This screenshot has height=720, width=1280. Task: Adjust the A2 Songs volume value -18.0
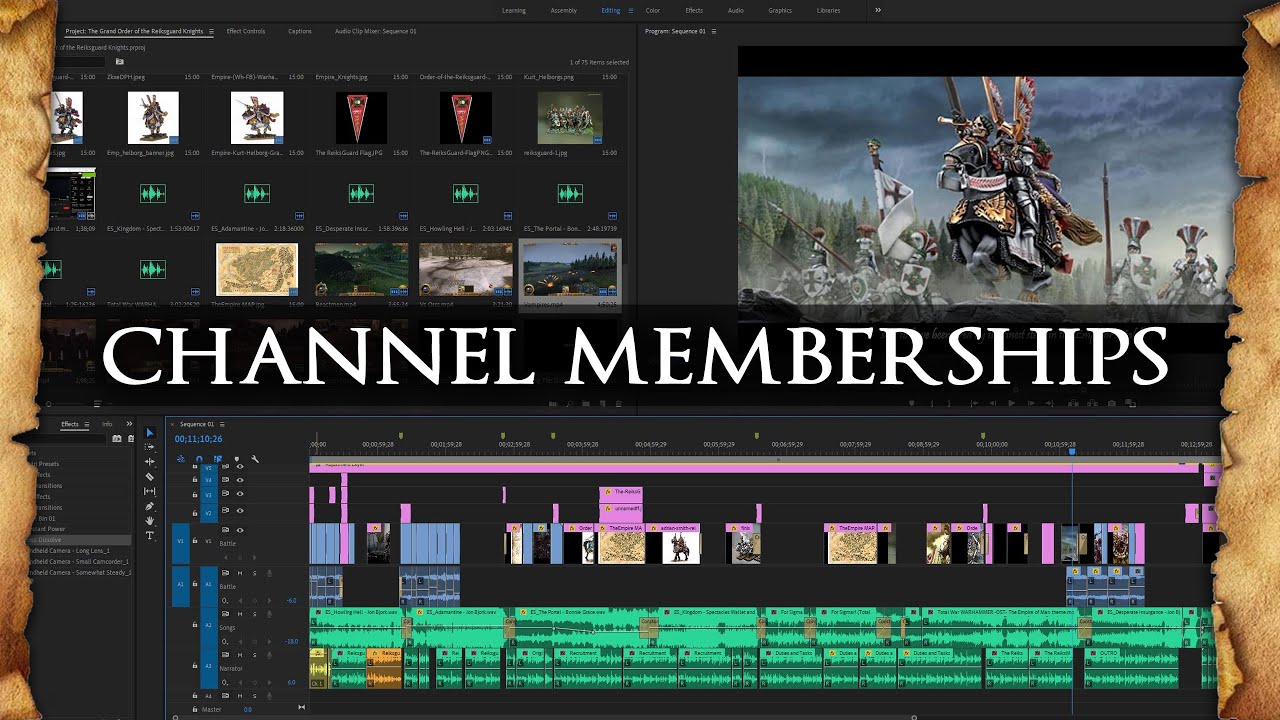point(291,641)
